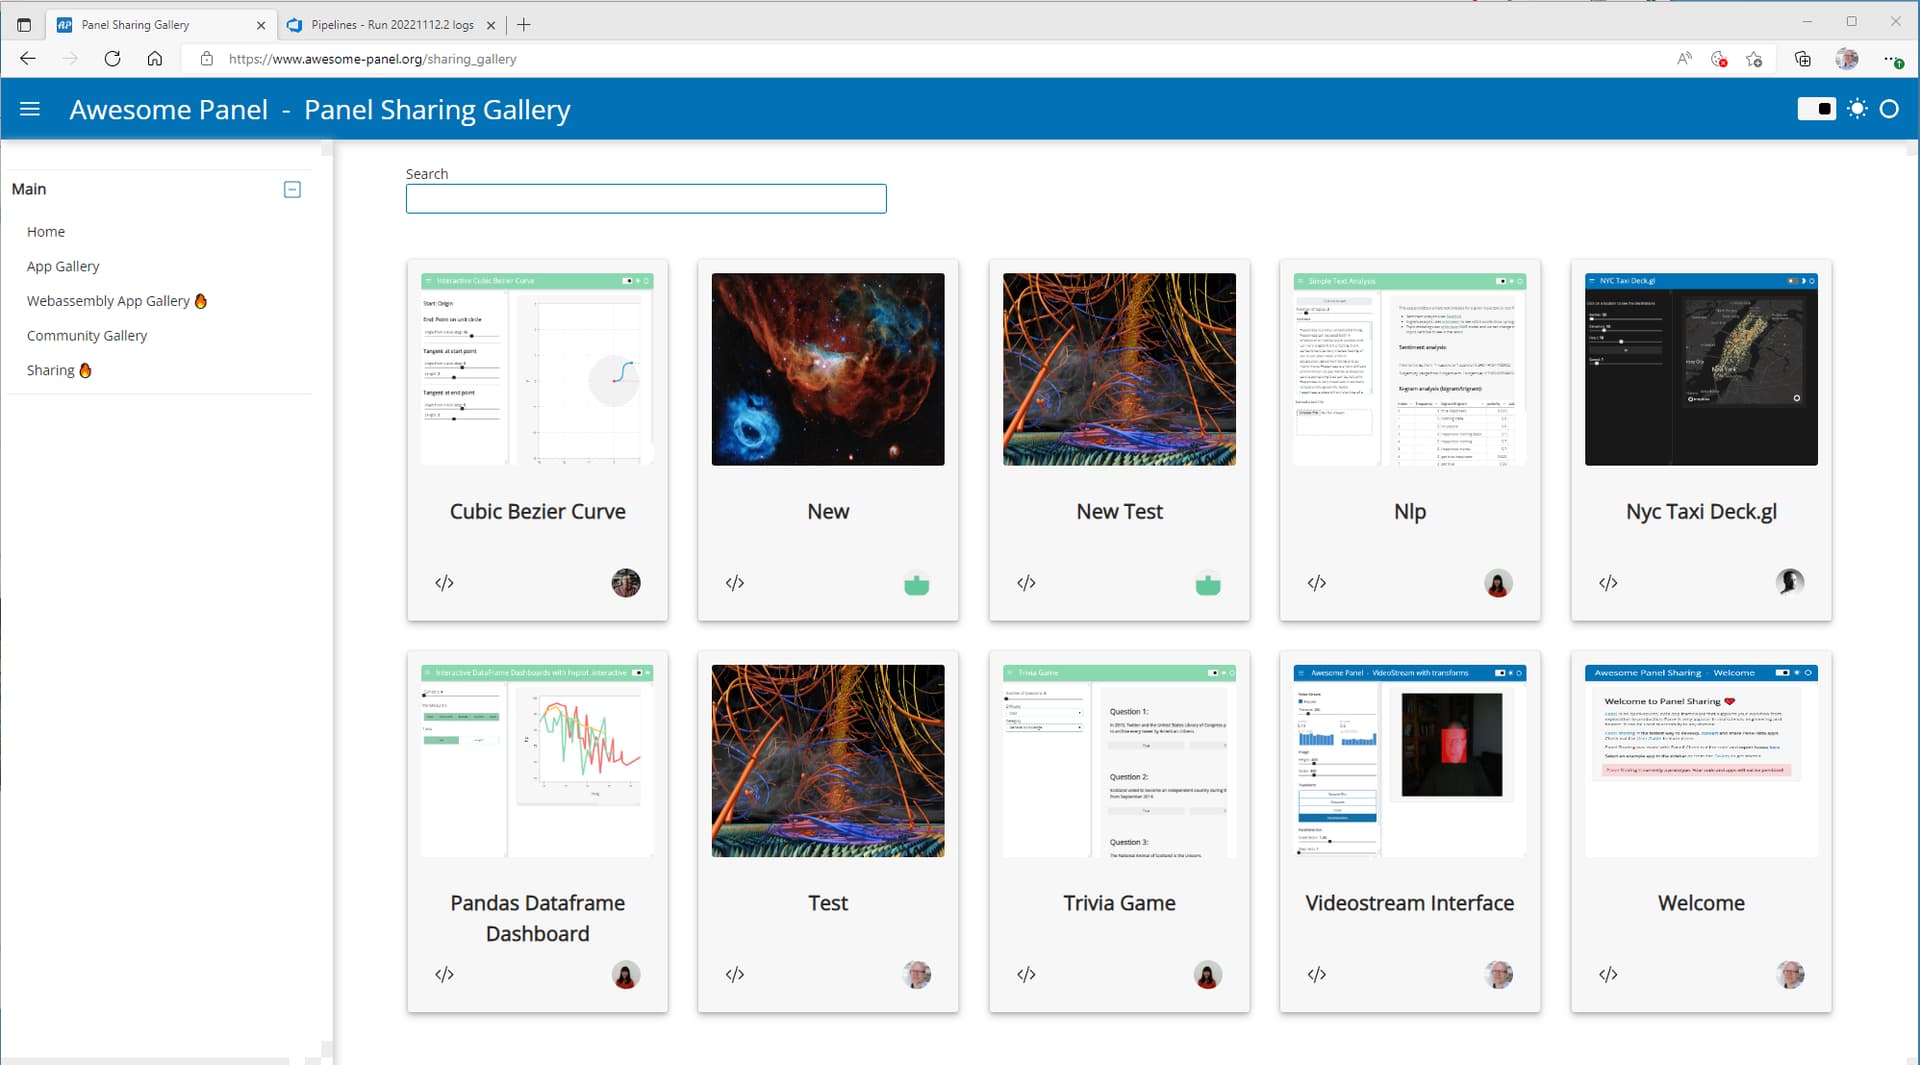View source code of Nlp app
Viewport: 1920px width, 1065px height.
[1317, 583]
